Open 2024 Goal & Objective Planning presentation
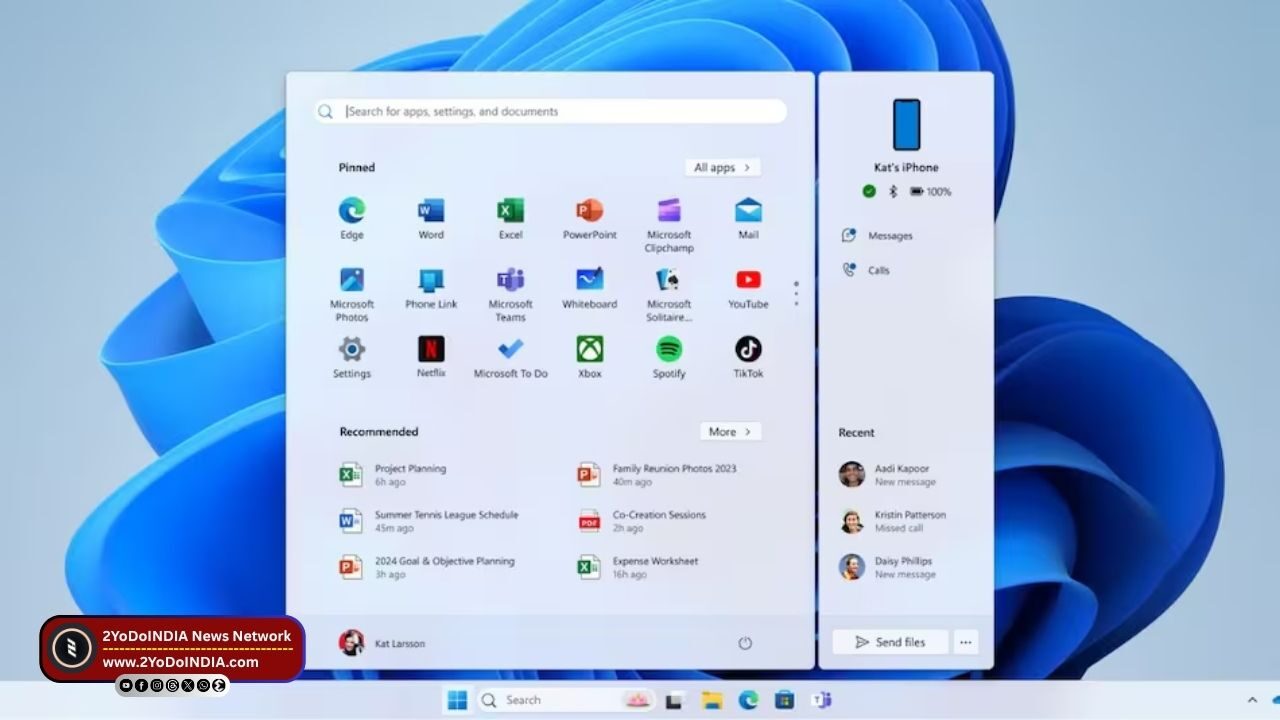The height and width of the screenshot is (720, 1280). (x=426, y=567)
